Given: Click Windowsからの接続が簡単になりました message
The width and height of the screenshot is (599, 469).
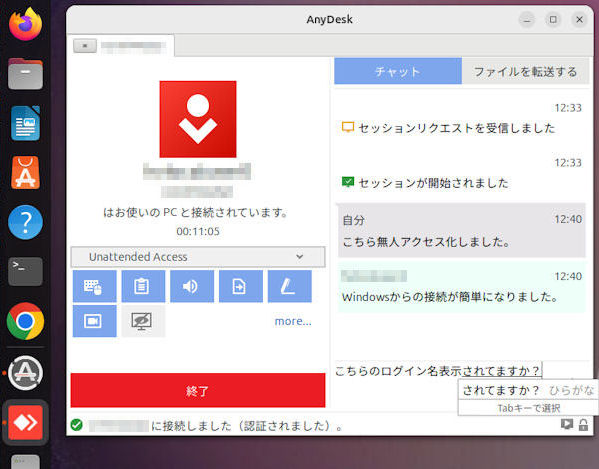Looking at the screenshot, I should [x=450, y=297].
